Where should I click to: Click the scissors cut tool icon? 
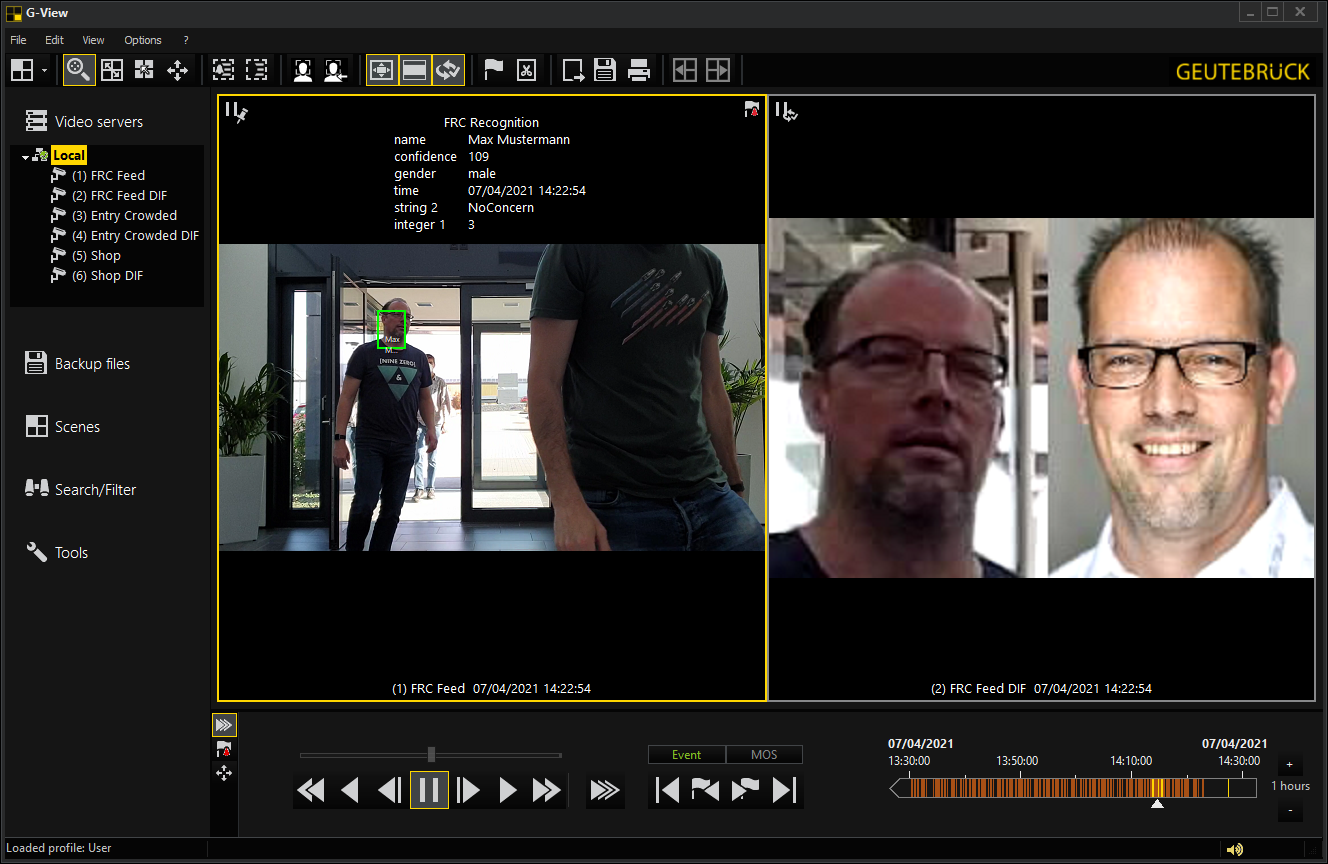(526, 70)
